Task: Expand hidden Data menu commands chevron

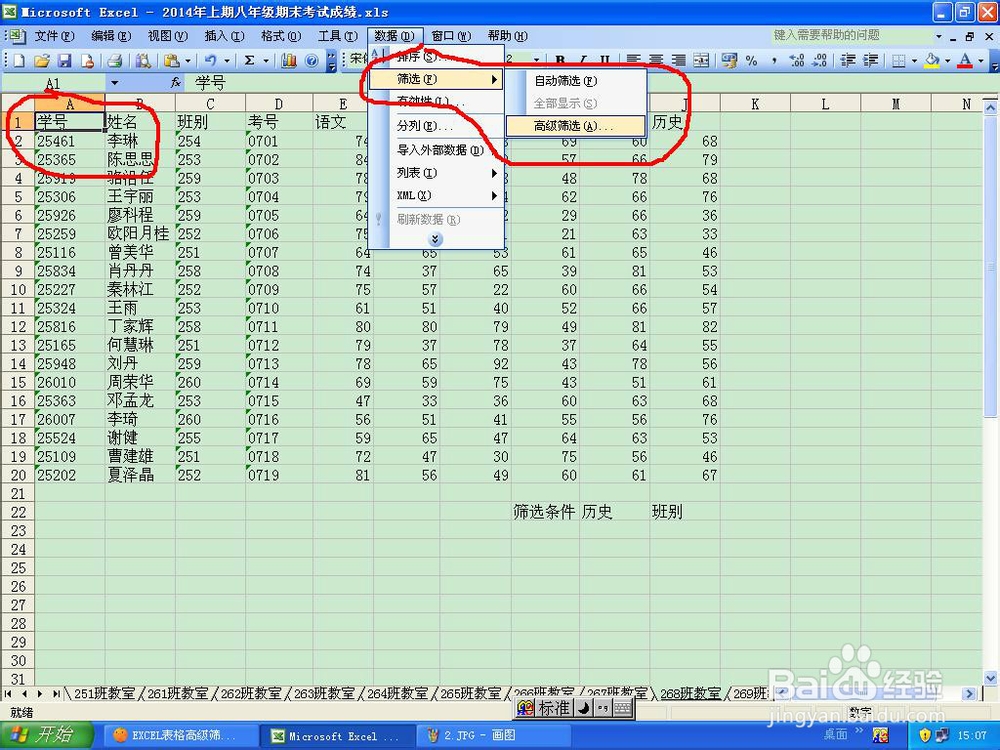Action: coord(434,240)
